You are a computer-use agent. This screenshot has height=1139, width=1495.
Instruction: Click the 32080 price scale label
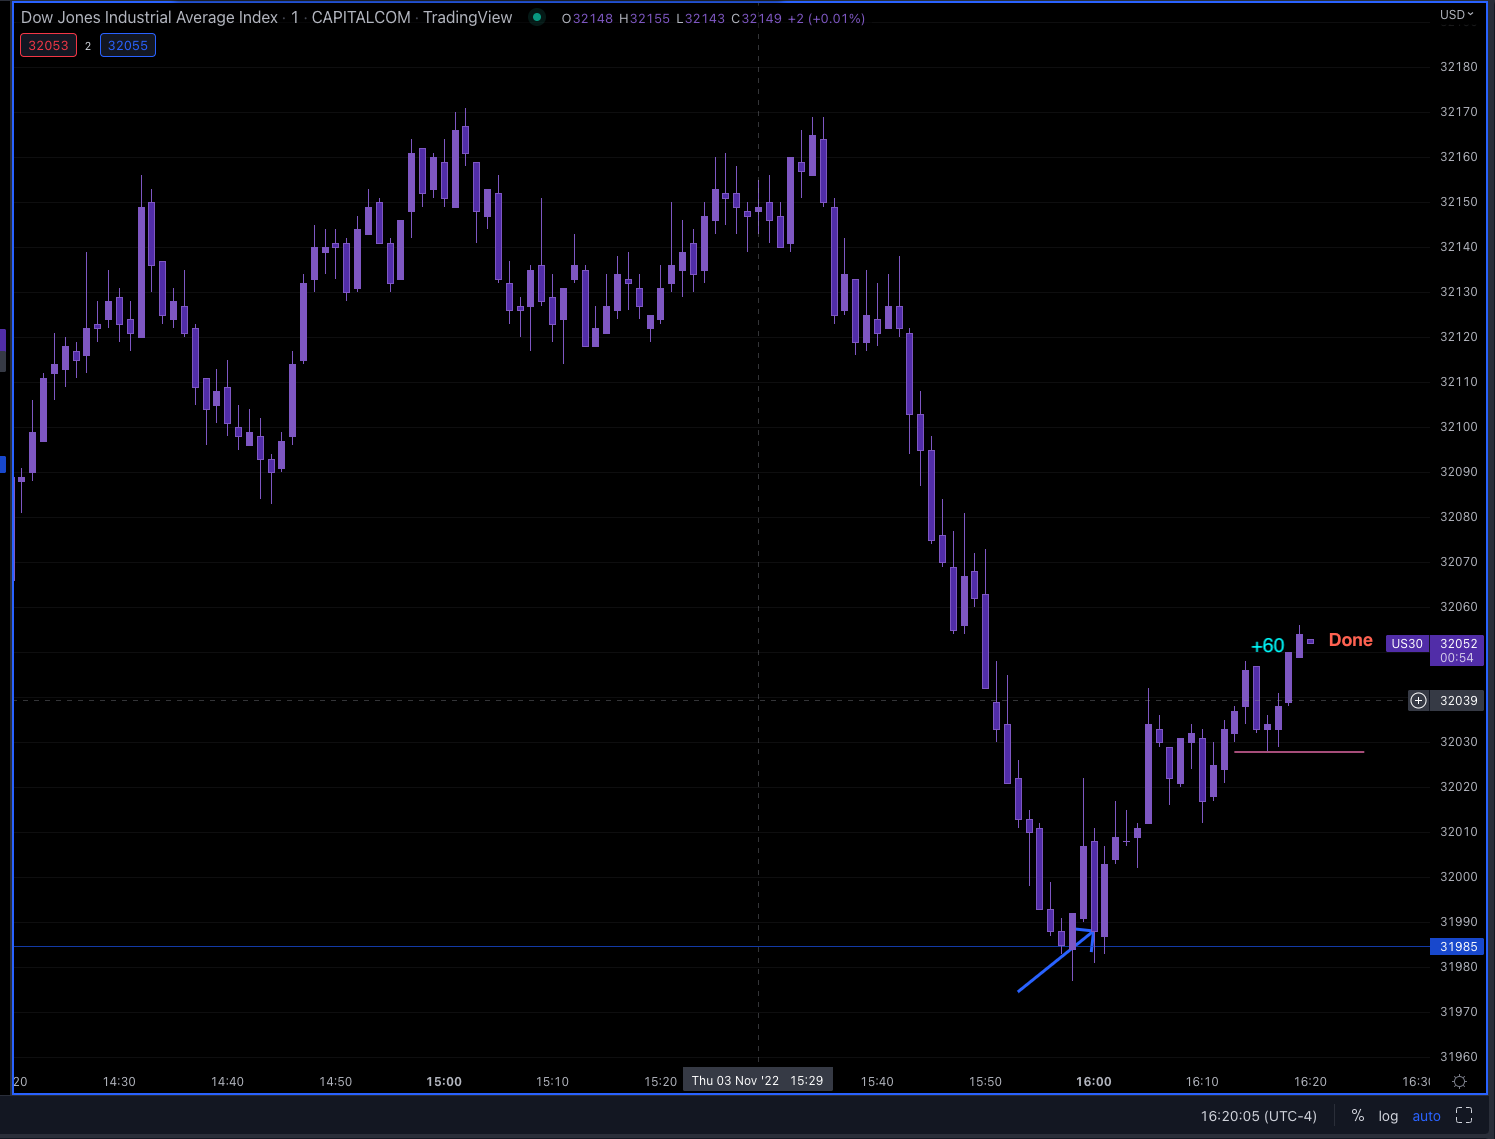[x=1458, y=517]
